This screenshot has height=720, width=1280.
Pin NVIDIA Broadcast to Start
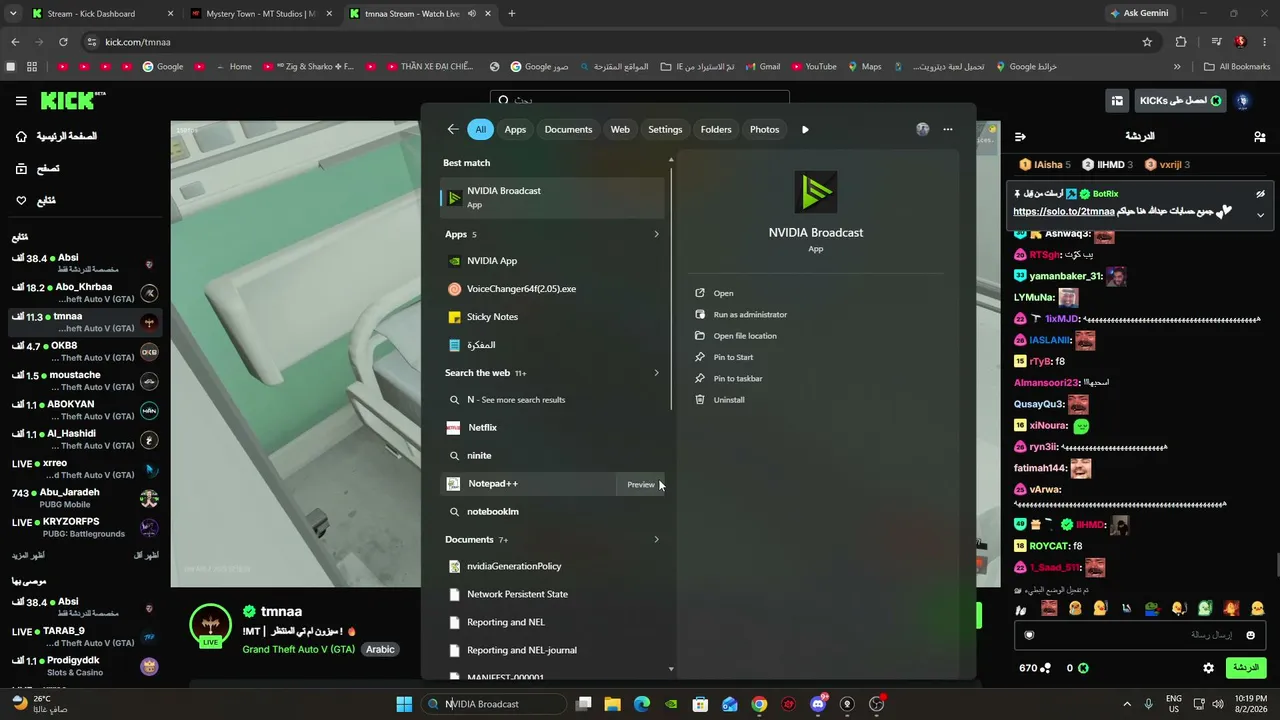(x=724, y=357)
